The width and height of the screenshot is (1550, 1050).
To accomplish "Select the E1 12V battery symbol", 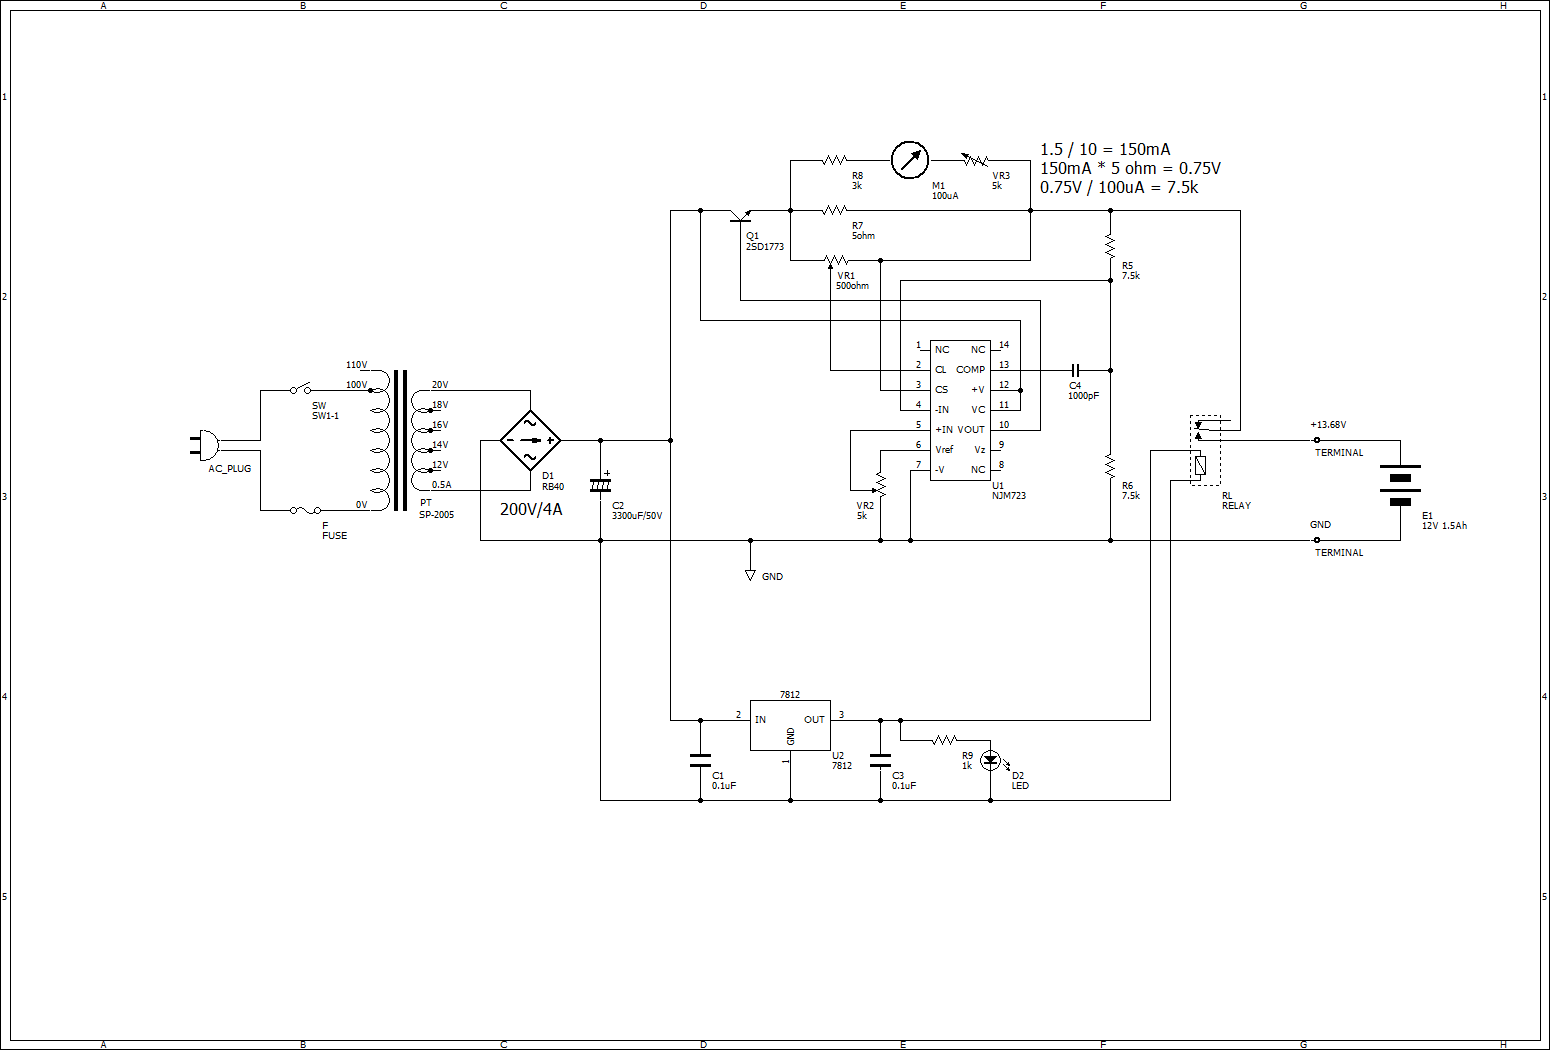I will tap(1399, 485).
